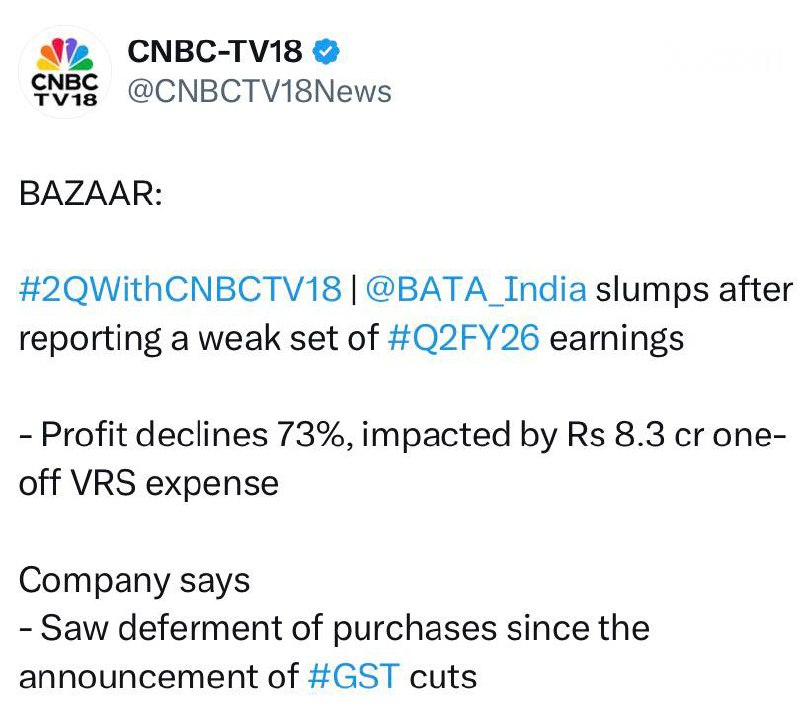The height and width of the screenshot is (727, 800).
Task: Click the "reporting a weak set of" text
Action: 198,338
